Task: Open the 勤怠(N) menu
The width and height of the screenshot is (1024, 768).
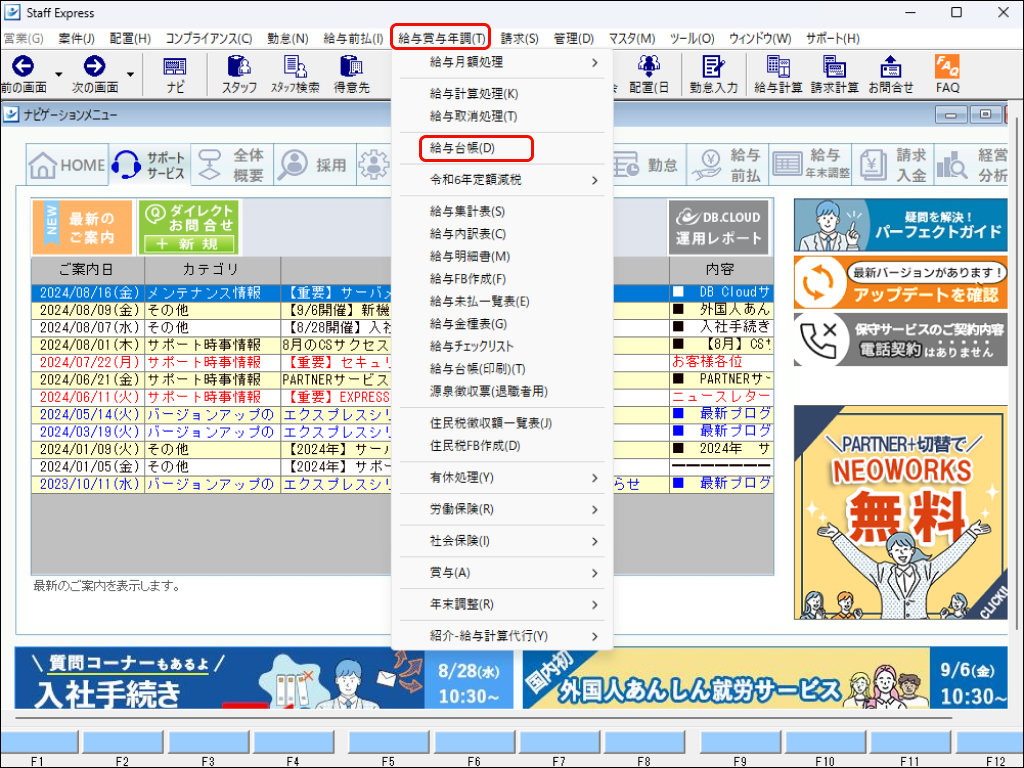Action: (x=288, y=39)
